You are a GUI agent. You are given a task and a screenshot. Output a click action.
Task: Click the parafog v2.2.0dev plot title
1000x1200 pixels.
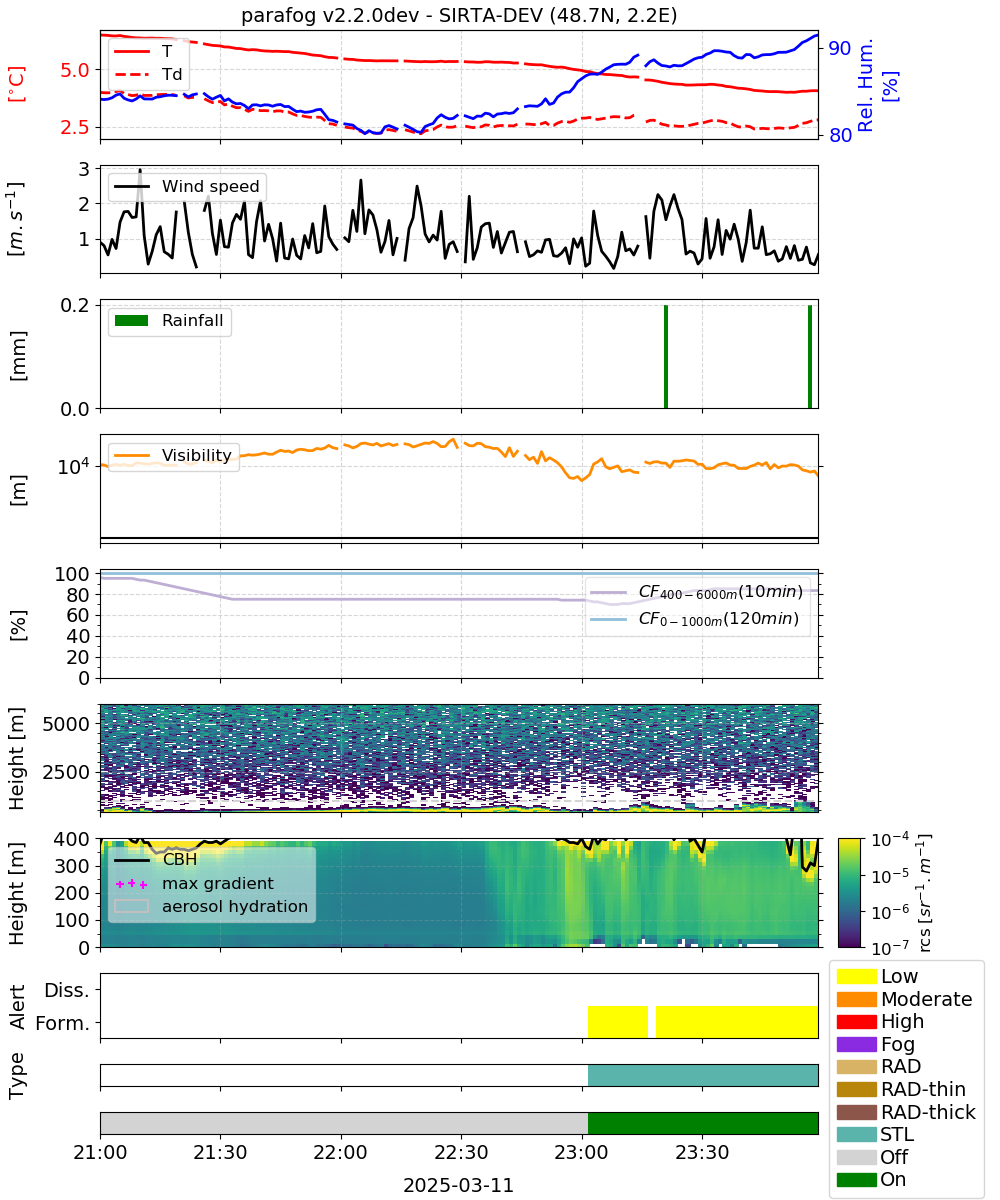(x=458, y=16)
